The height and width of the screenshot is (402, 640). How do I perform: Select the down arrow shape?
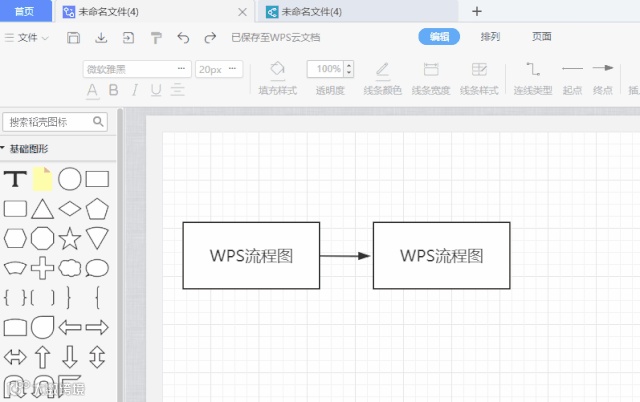click(70, 357)
